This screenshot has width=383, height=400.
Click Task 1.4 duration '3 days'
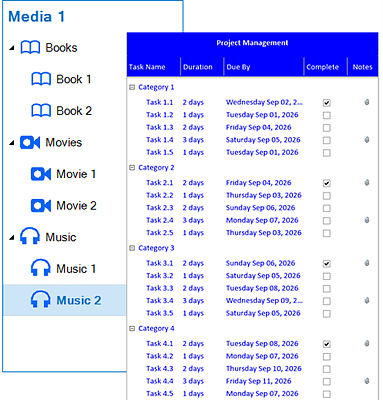(x=193, y=140)
